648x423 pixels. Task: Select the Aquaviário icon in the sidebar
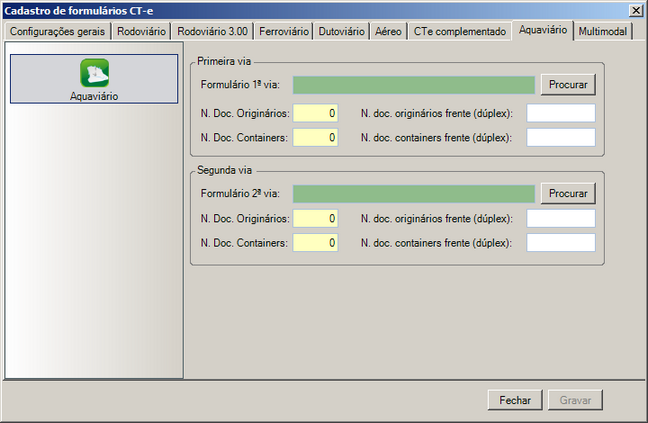coord(94,78)
